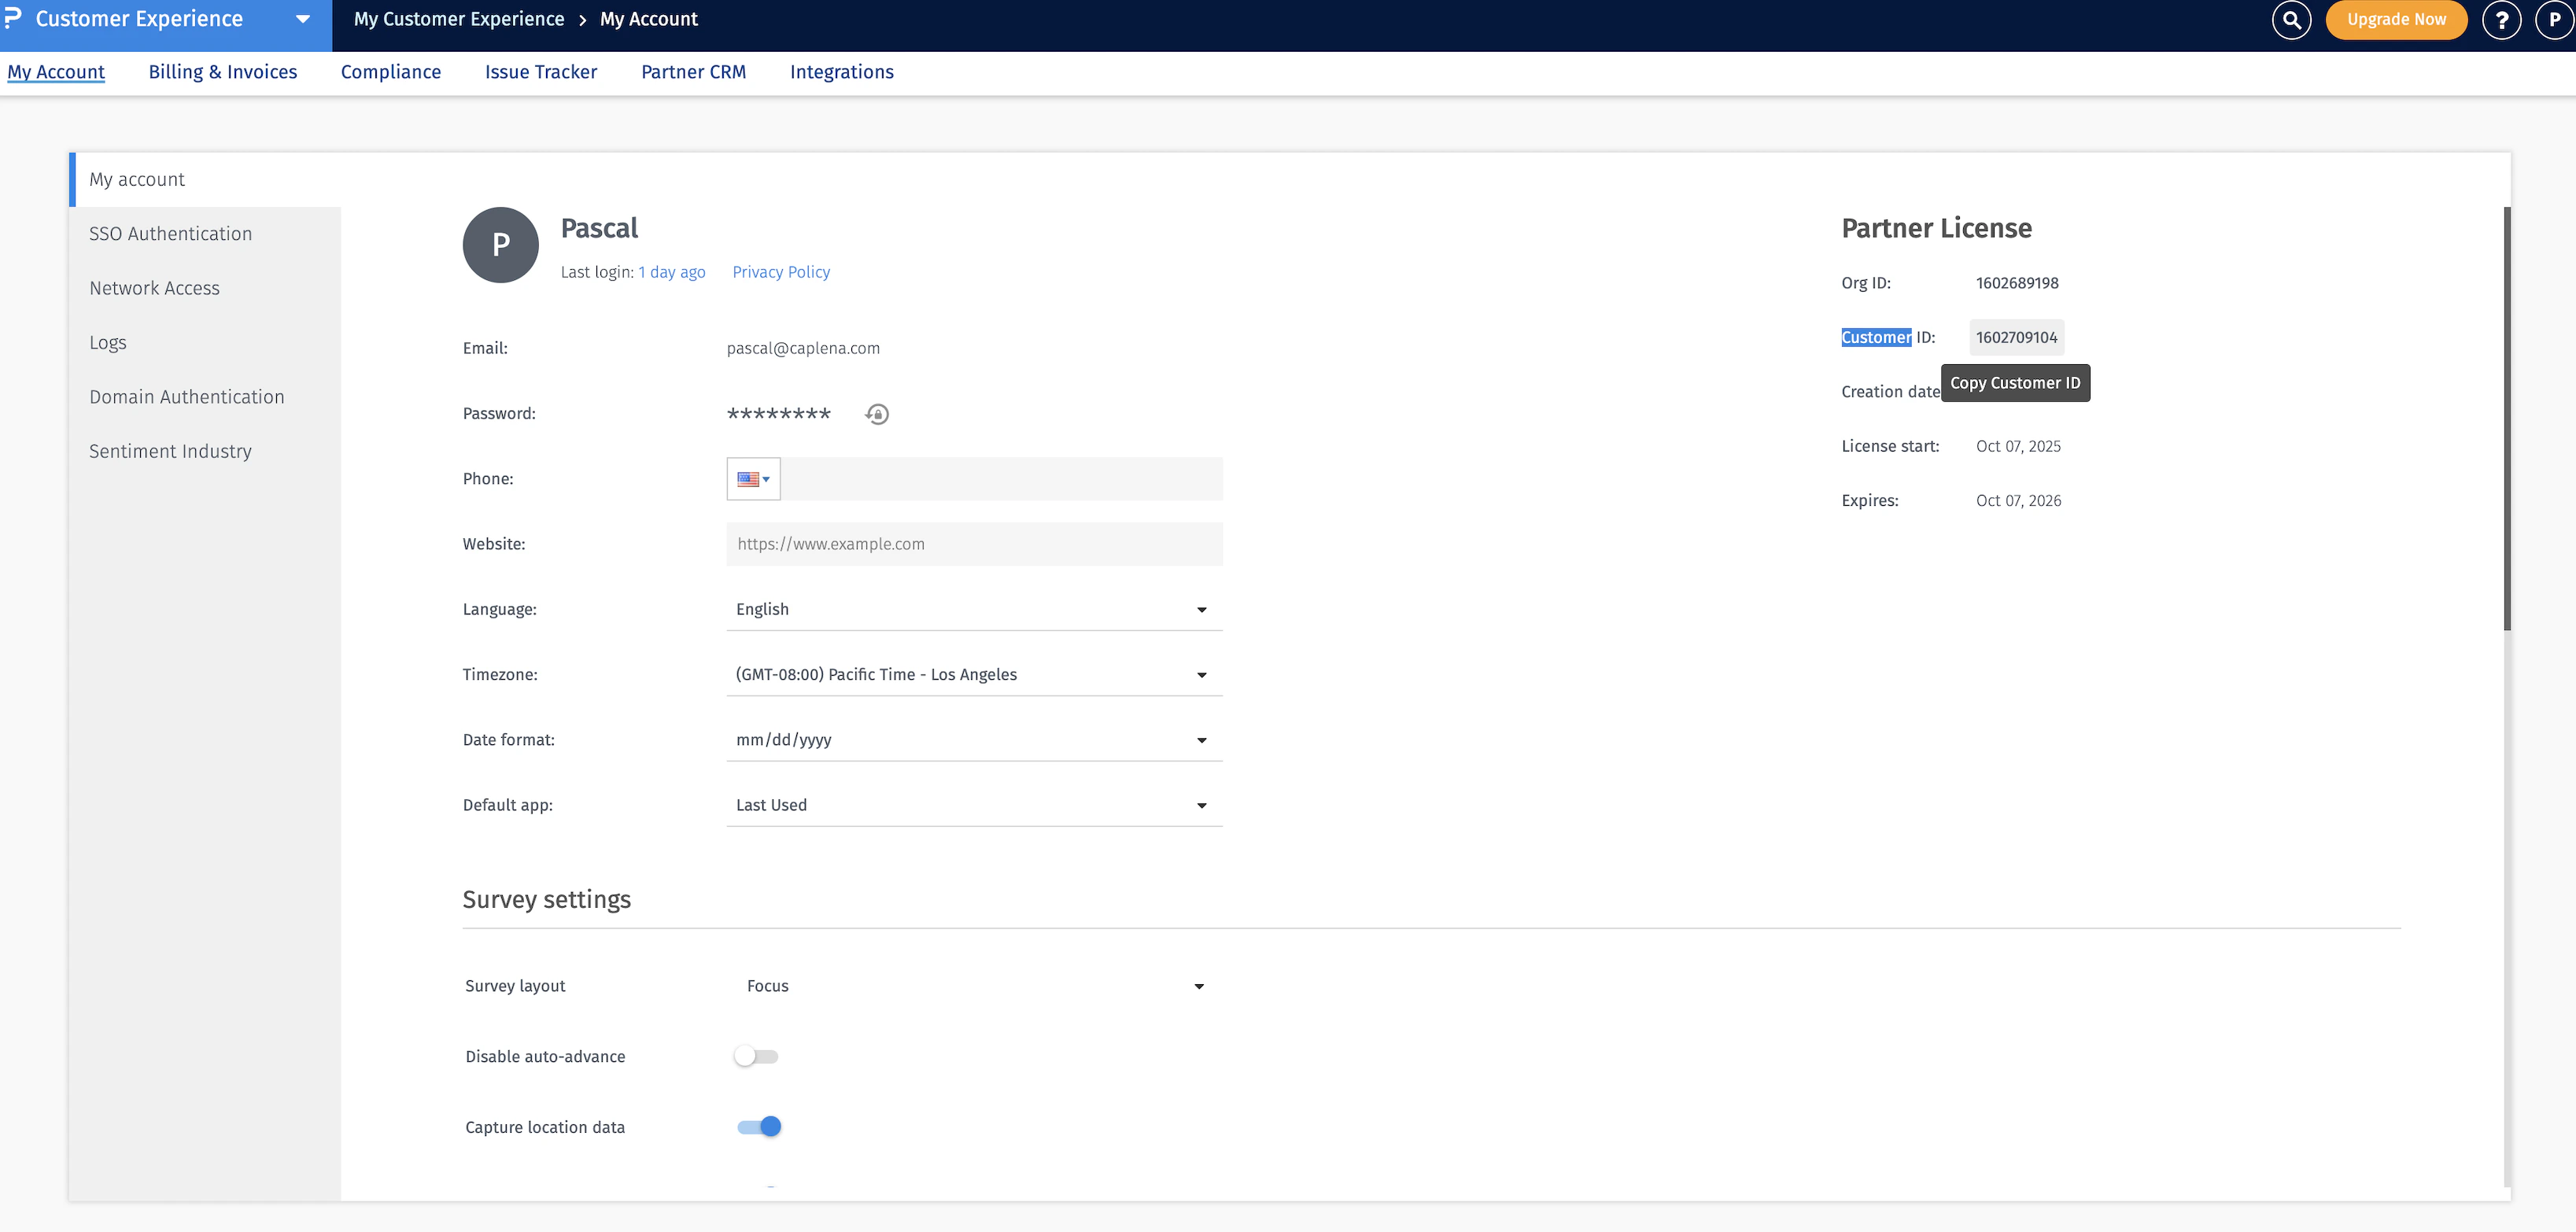Open SSO Authentication in the sidebar
Screen dimensions: 2576x1232
205,234
